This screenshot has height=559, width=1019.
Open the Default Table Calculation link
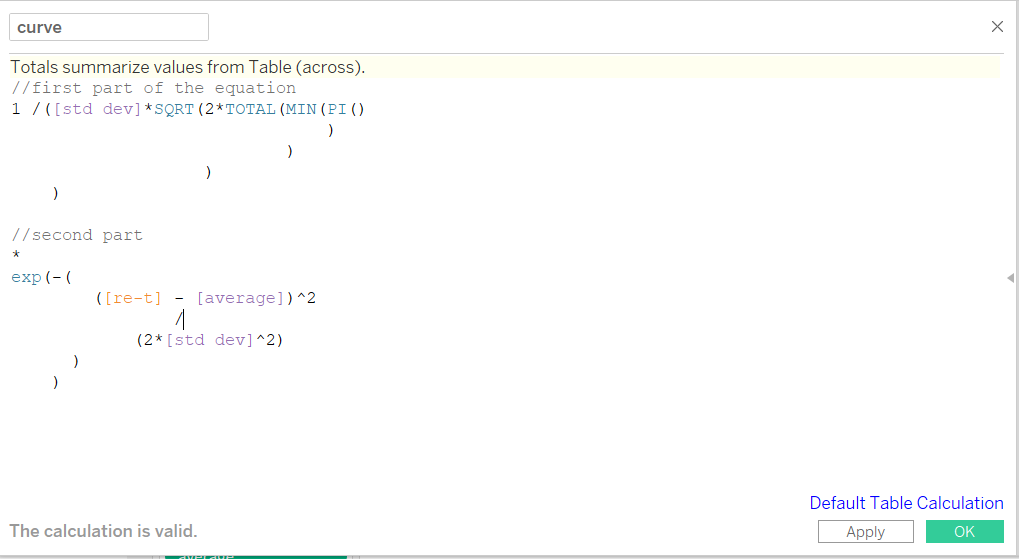pyautogui.click(x=906, y=503)
